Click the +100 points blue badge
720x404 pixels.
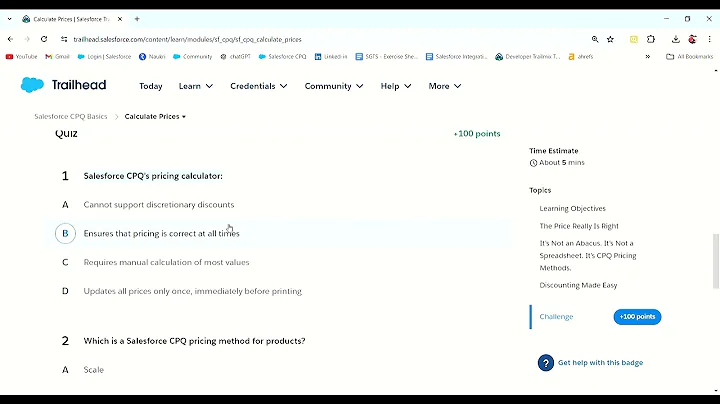tap(637, 317)
